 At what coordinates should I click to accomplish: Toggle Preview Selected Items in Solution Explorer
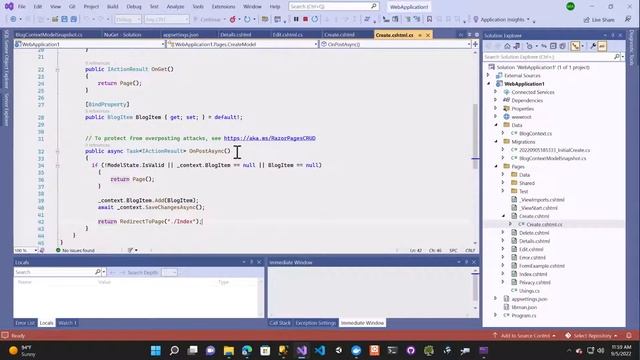[x=602, y=46]
